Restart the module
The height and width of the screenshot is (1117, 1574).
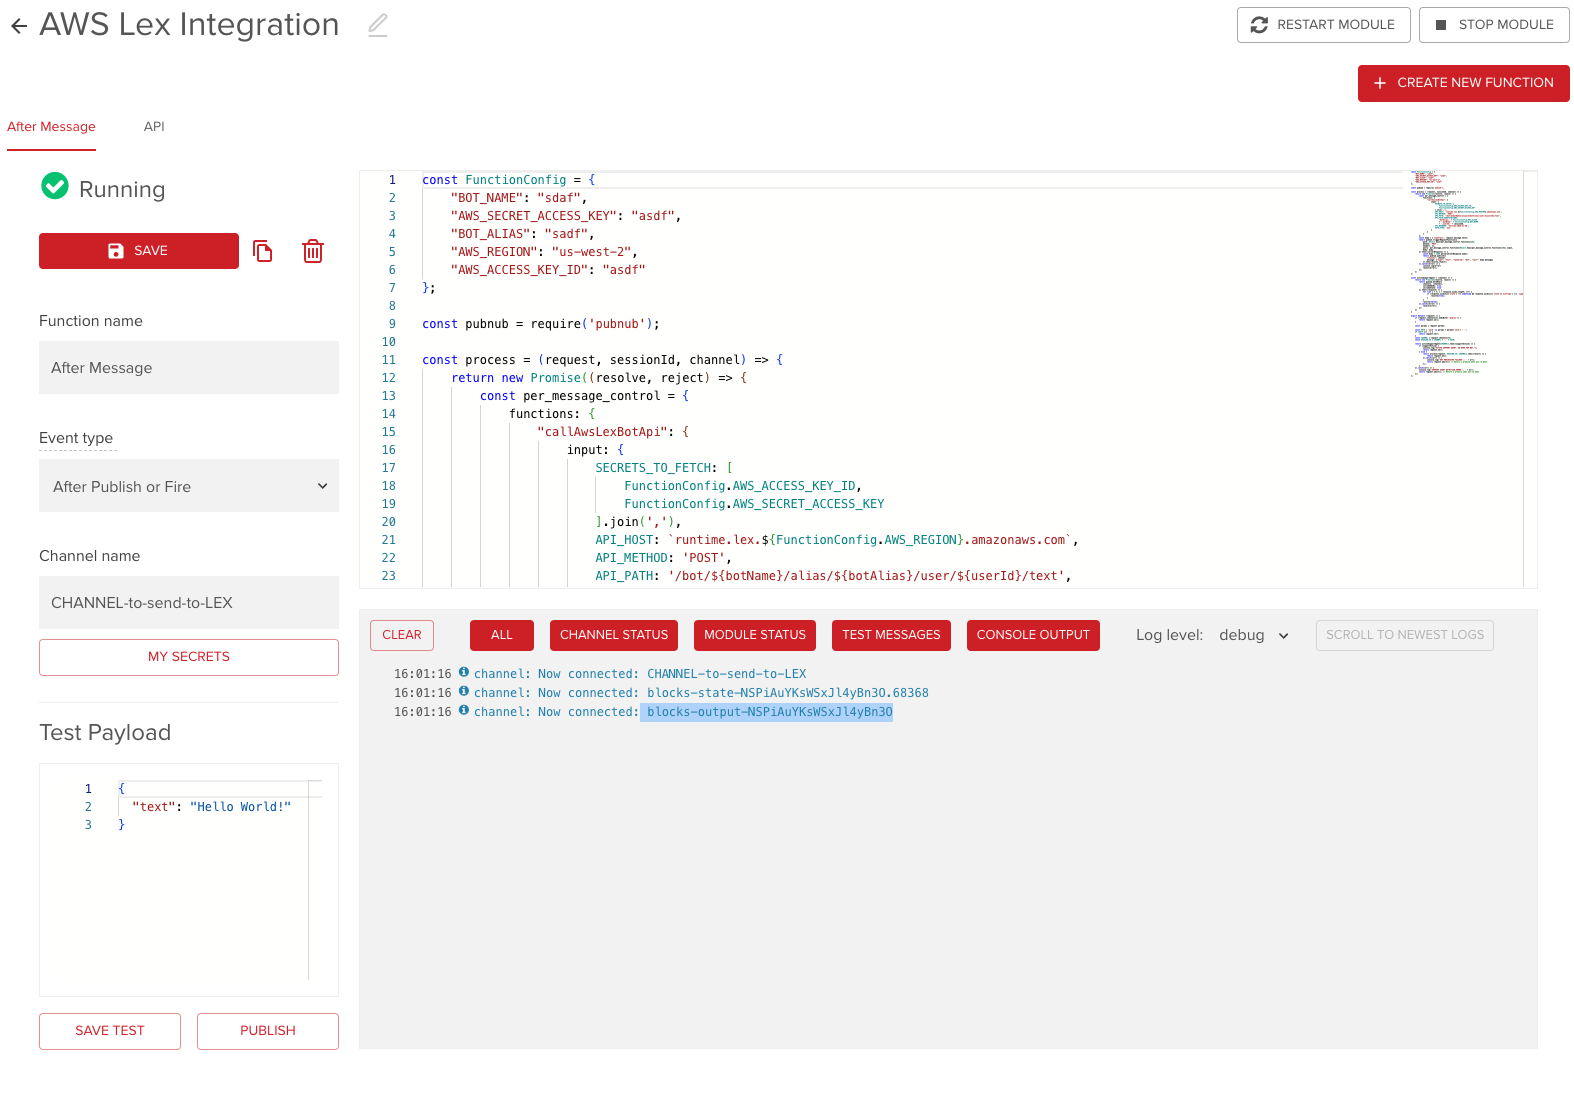coord(1323,25)
